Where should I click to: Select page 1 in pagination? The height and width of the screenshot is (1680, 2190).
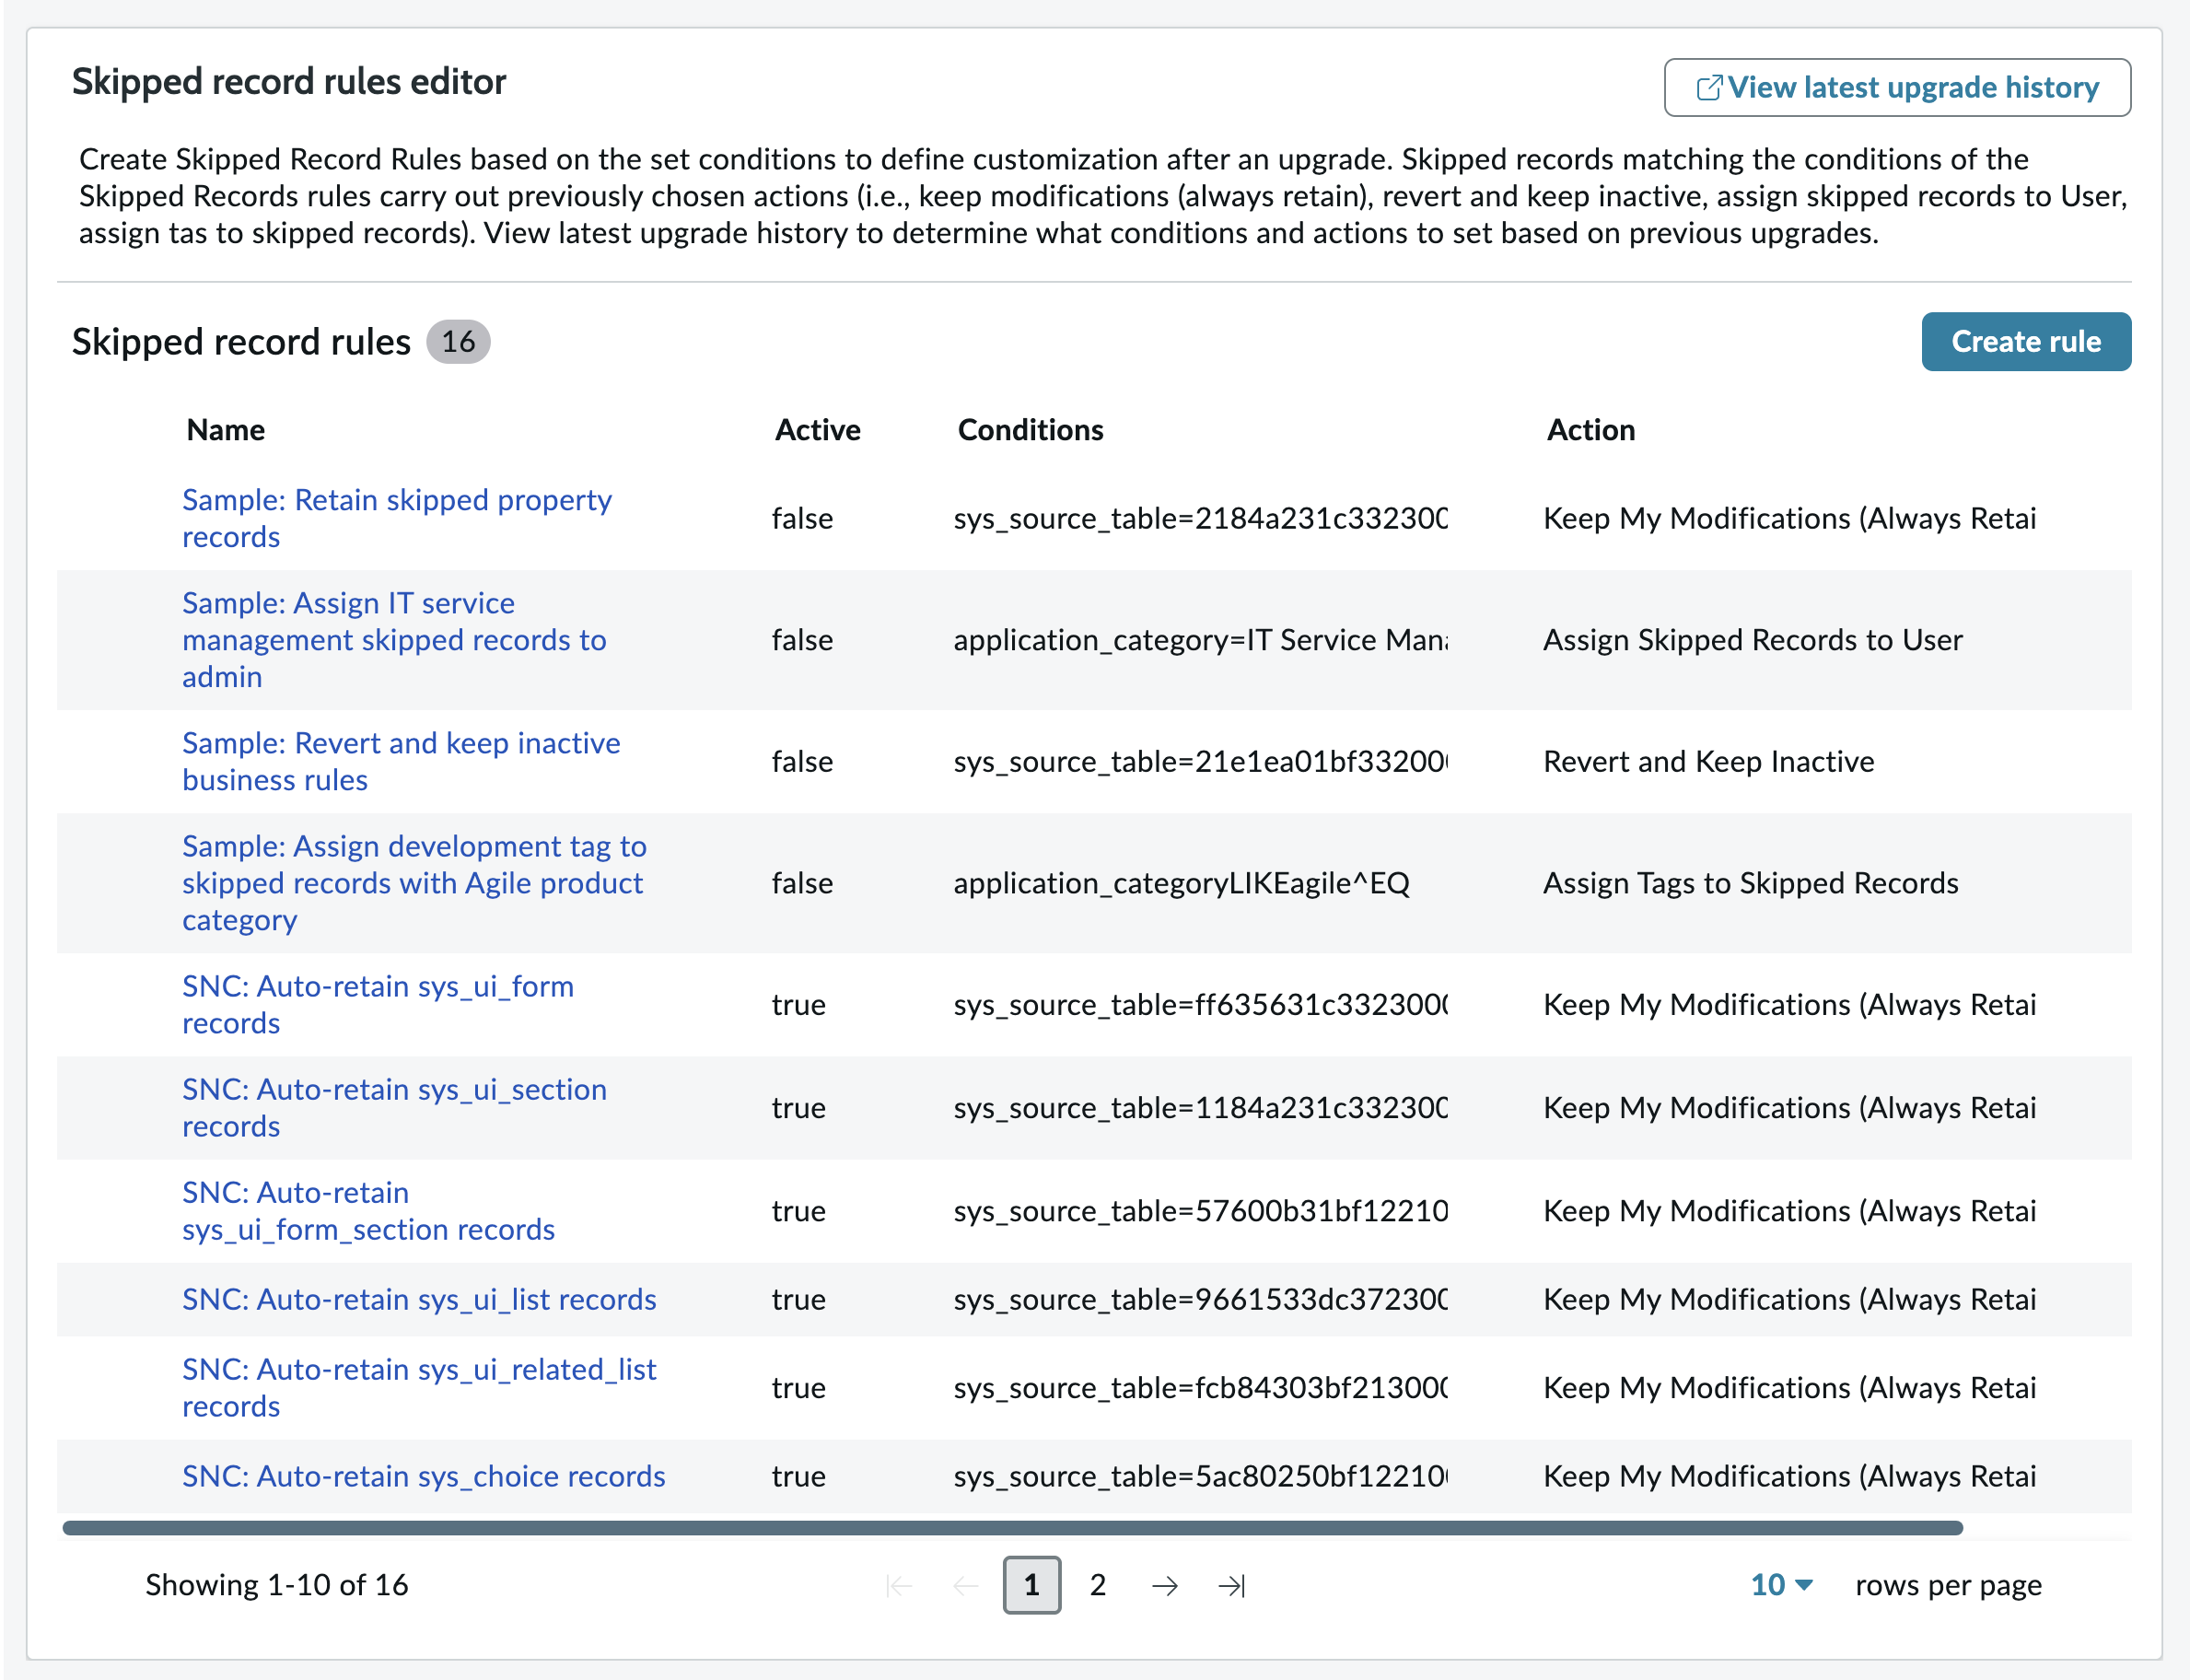point(1031,1585)
